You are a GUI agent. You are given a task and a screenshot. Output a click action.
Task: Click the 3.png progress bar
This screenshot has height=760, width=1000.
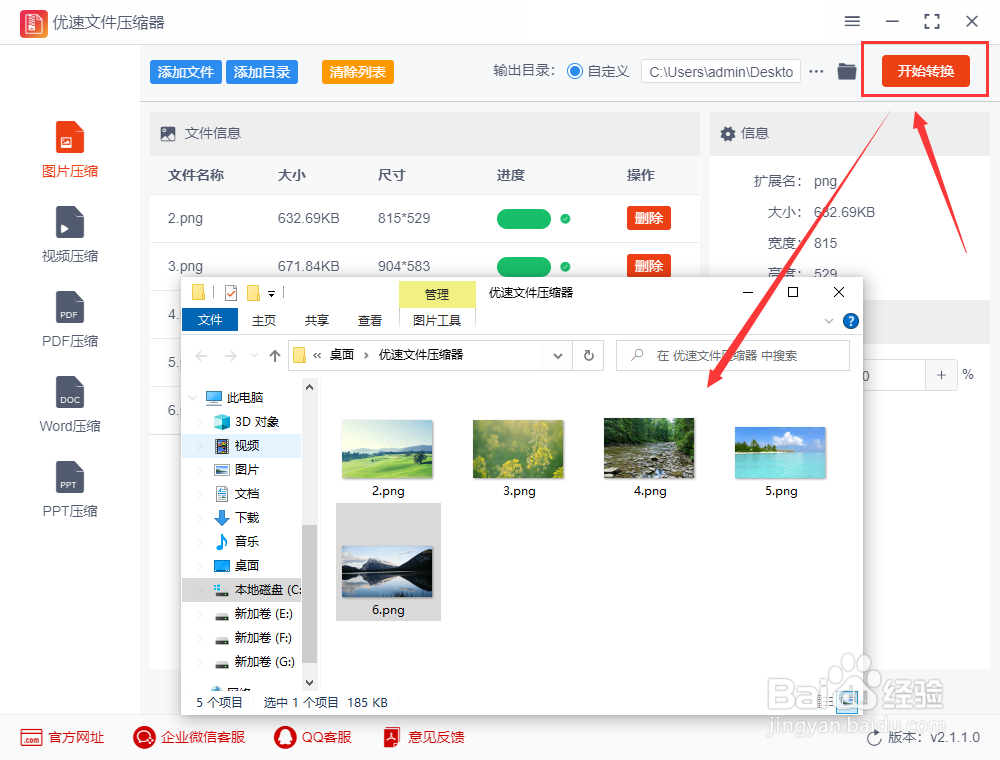[524, 267]
